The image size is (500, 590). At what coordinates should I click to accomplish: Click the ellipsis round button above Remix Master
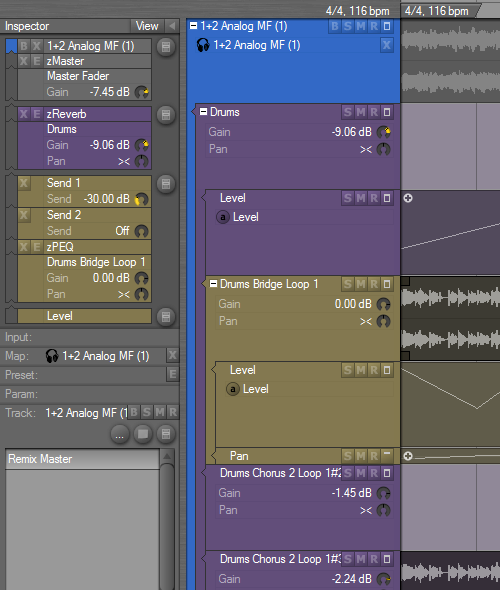click(120, 435)
